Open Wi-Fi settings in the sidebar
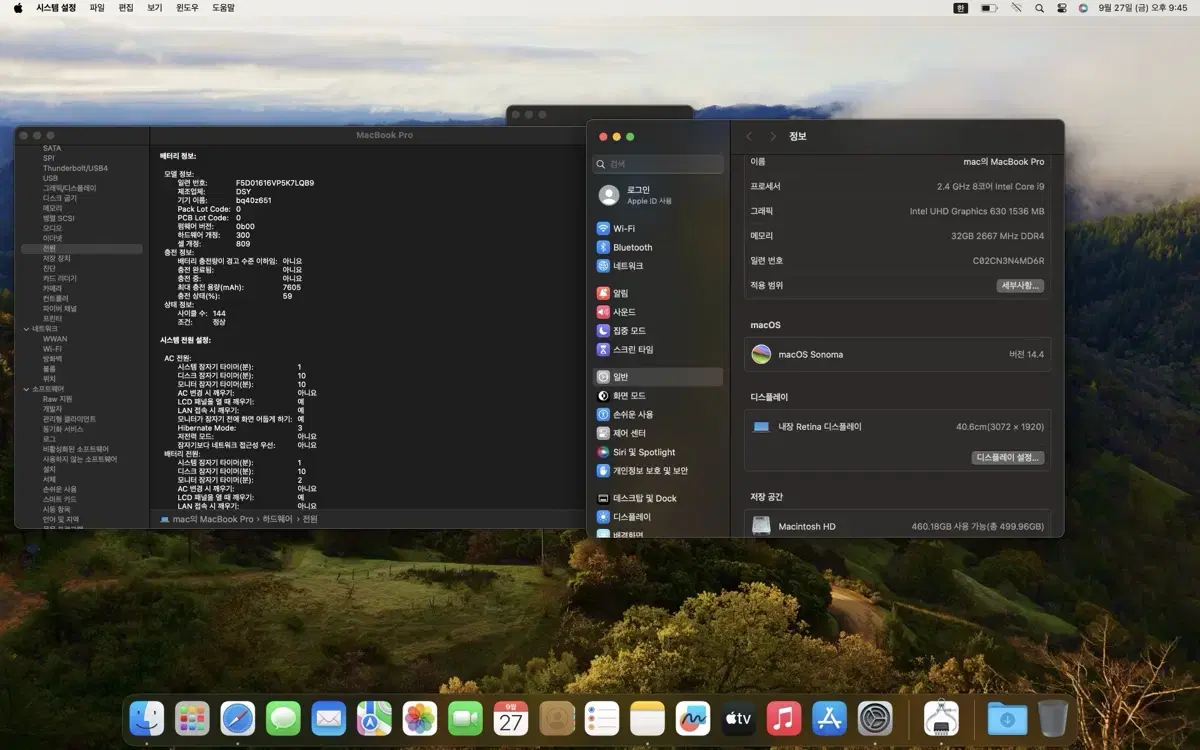This screenshot has height=750, width=1200. point(659,228)
